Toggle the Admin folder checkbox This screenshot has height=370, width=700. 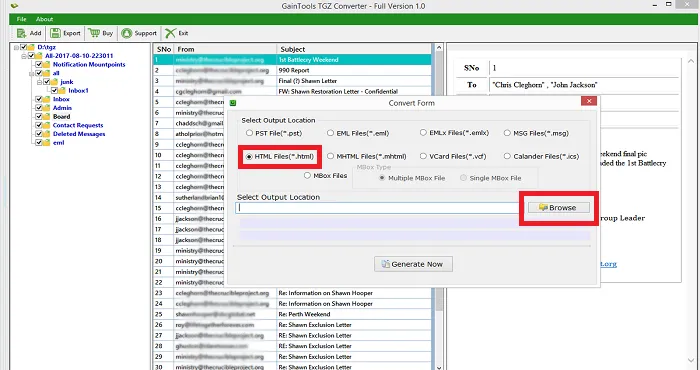(39, 108)
